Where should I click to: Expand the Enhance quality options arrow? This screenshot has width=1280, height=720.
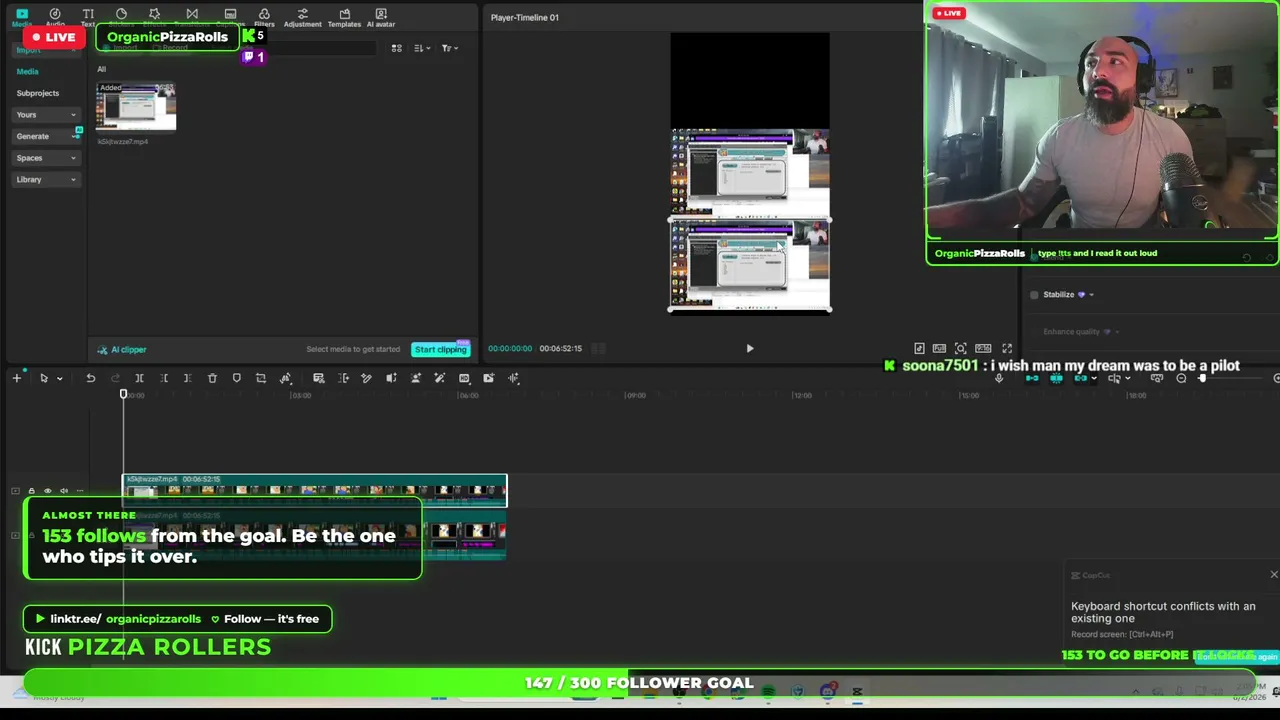[x=1116, y=332]
